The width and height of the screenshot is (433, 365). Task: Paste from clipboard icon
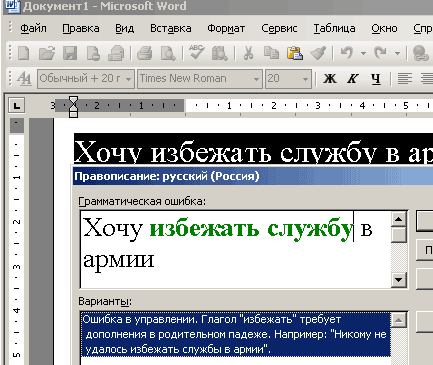[295, 53]
